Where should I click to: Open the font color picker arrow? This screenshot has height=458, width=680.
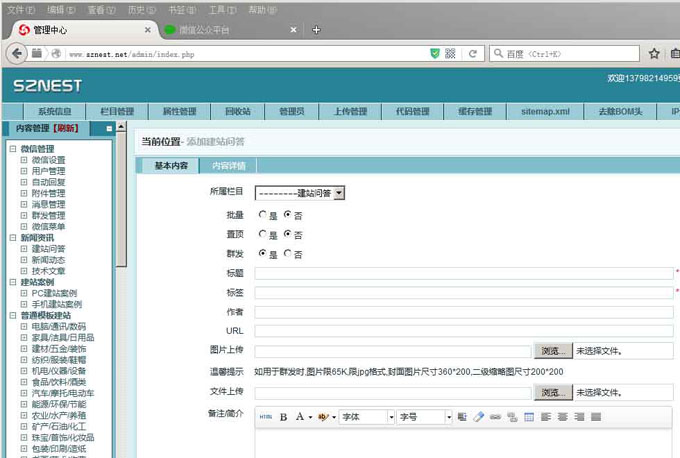309,416
